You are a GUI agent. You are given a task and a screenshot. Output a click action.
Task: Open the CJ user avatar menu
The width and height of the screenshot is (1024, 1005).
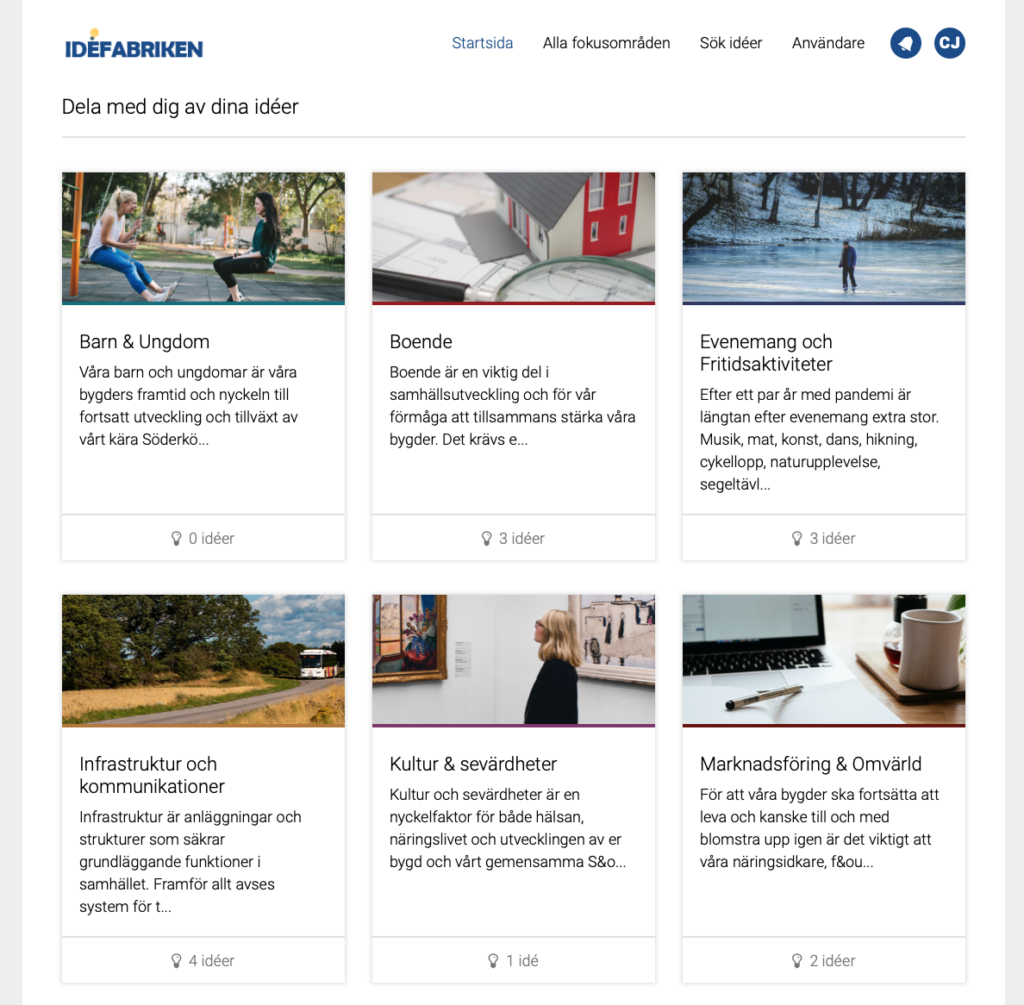[950, 44]
